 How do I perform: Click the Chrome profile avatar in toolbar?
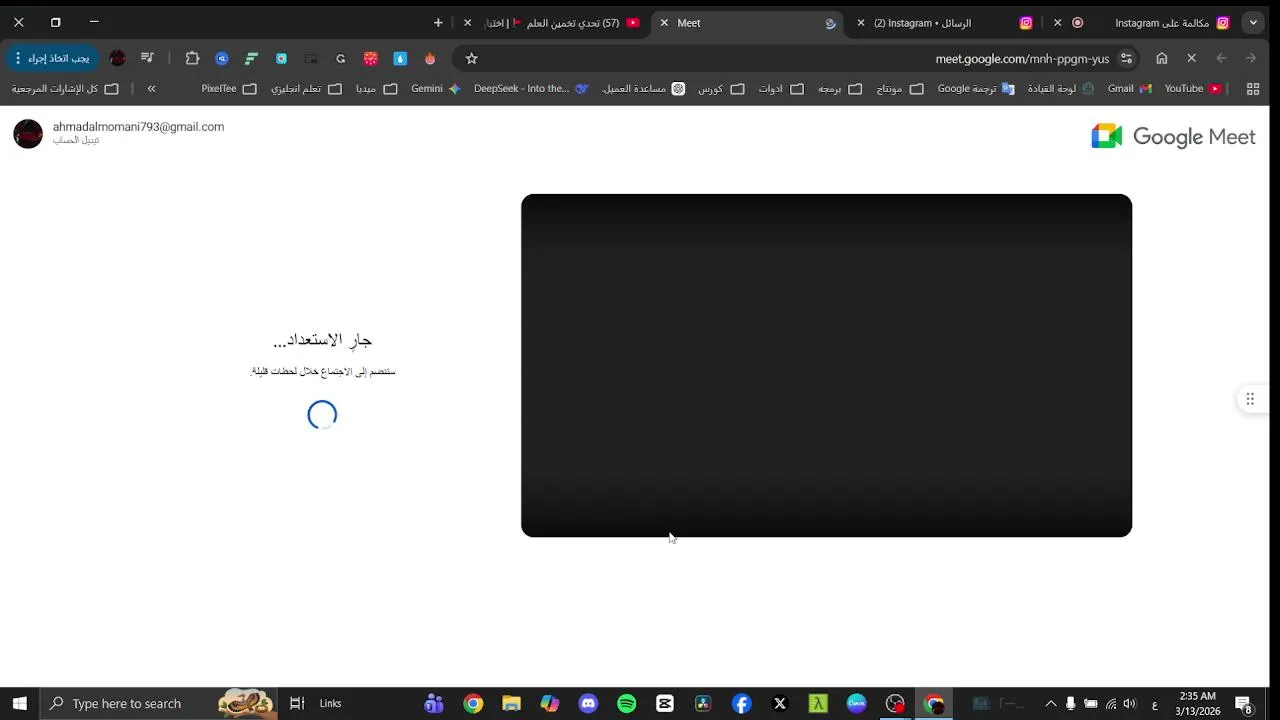point(118,58)
